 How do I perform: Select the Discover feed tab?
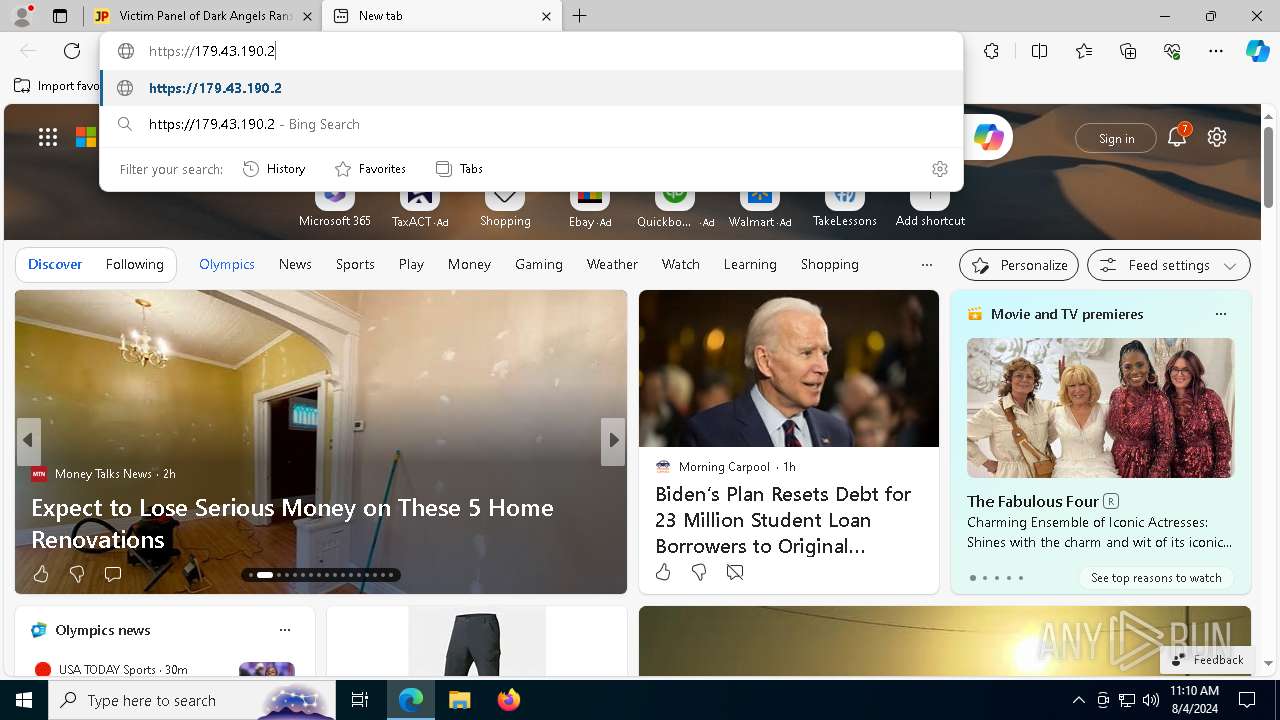[x=55, y=264]
